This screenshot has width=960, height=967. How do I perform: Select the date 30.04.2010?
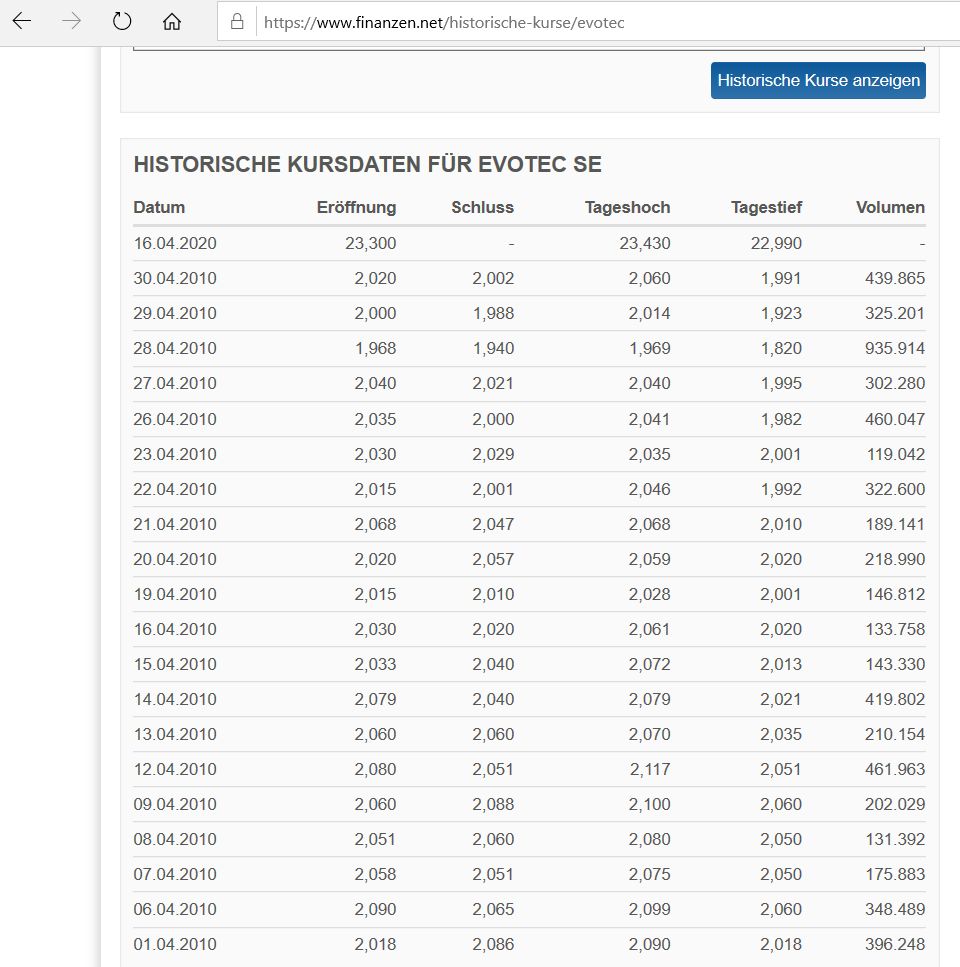(x=175, y=278)
